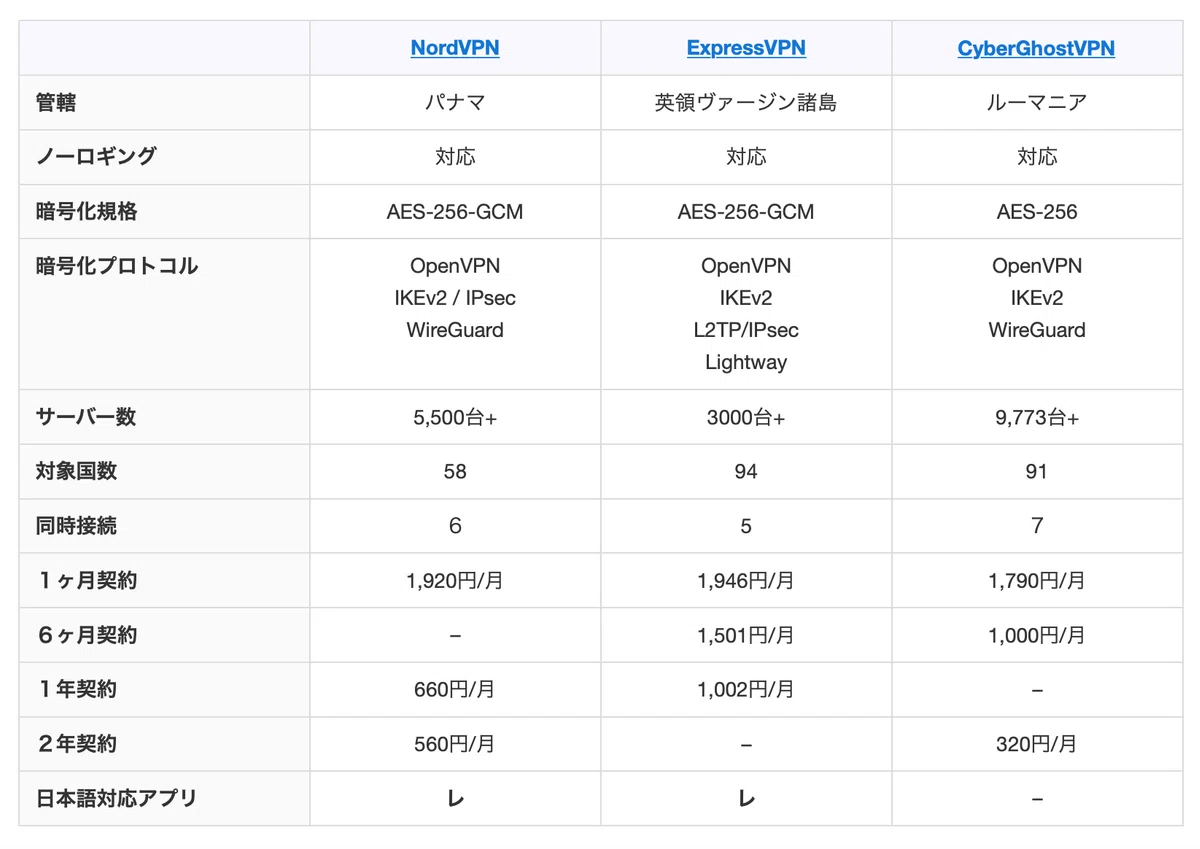
Task: Open the NordVPN link in header
Action: coord(455,48)
